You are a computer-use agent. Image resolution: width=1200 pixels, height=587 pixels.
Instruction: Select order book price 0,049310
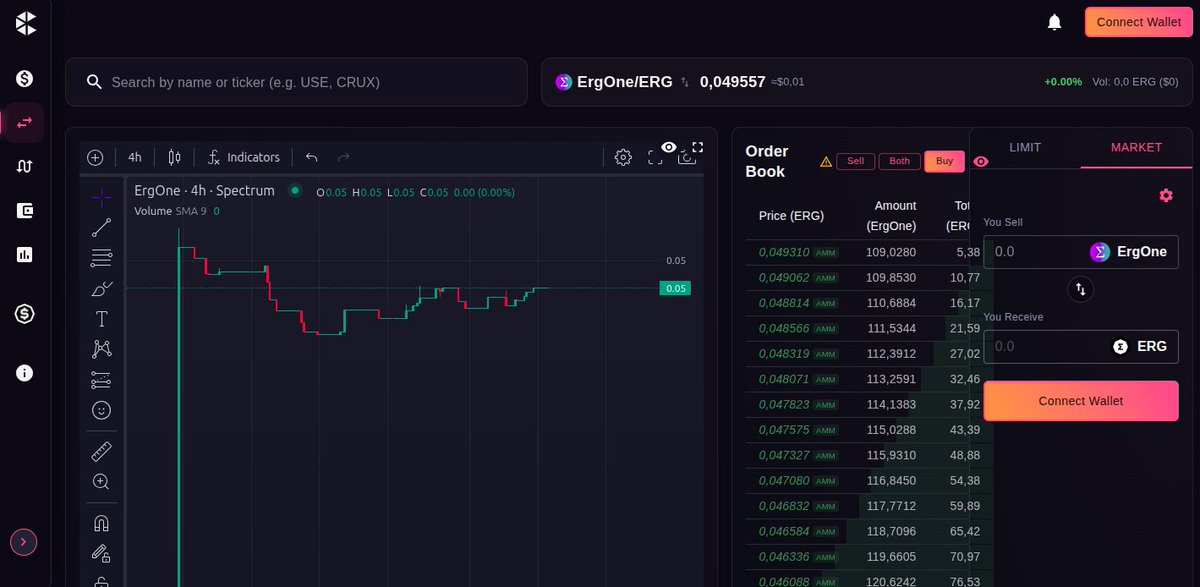(783, 252)
